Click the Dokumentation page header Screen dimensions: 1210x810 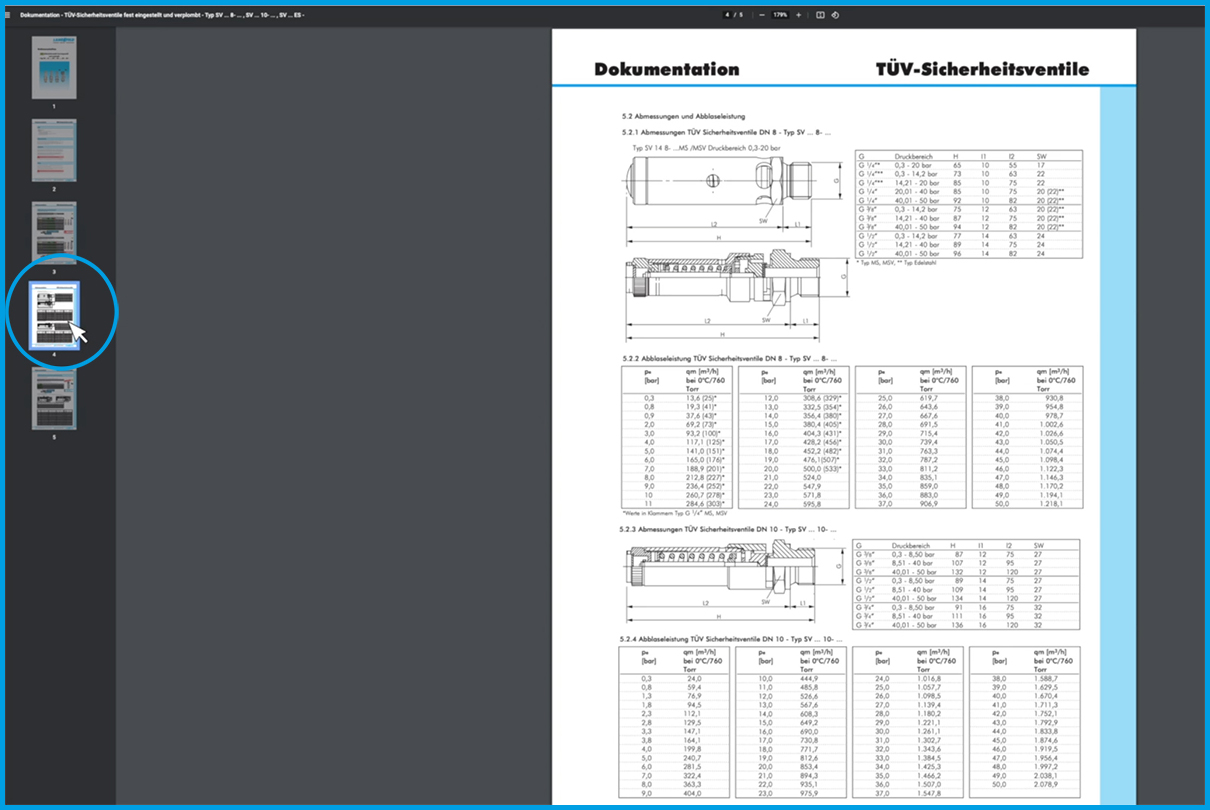666,70
